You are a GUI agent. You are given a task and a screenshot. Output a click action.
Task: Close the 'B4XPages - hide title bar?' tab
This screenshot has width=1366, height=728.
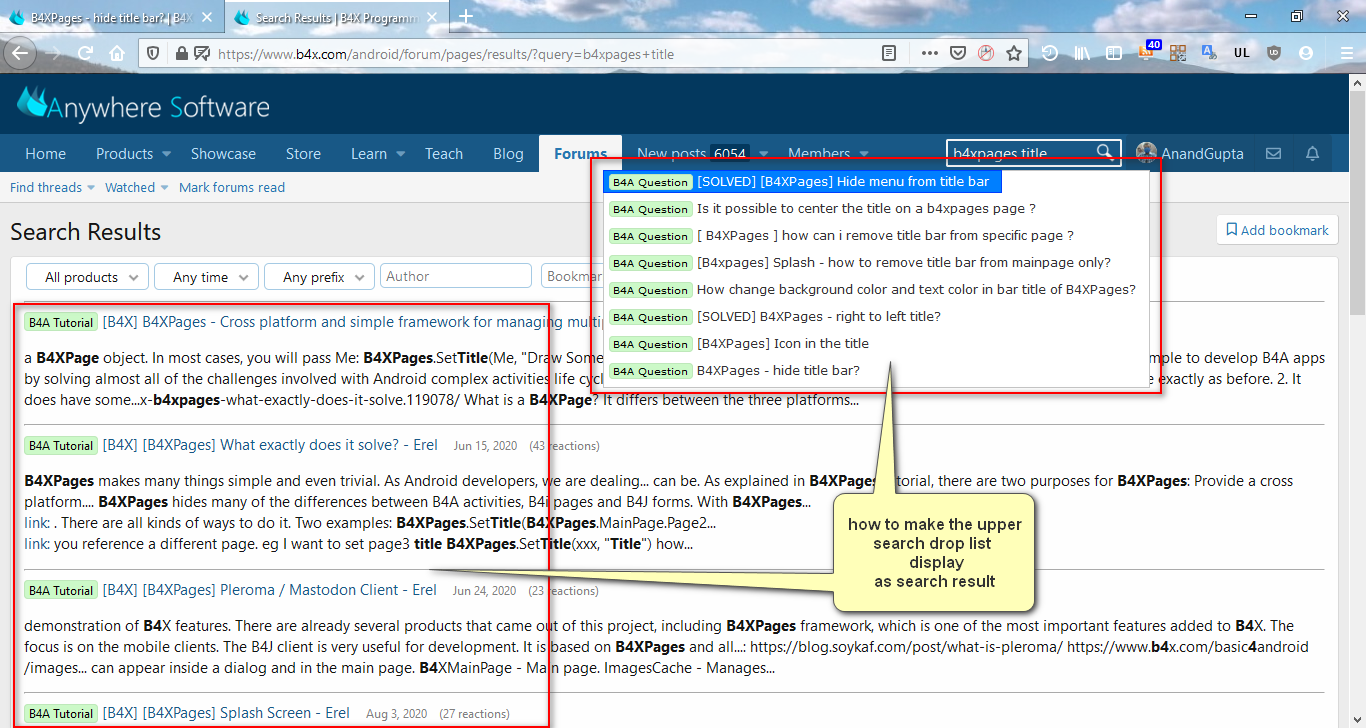tap(208, 17)
